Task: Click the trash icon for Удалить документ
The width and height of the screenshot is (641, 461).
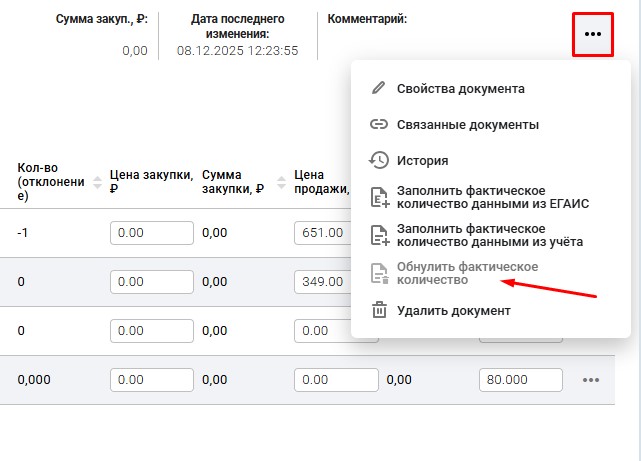Action: 378,310
